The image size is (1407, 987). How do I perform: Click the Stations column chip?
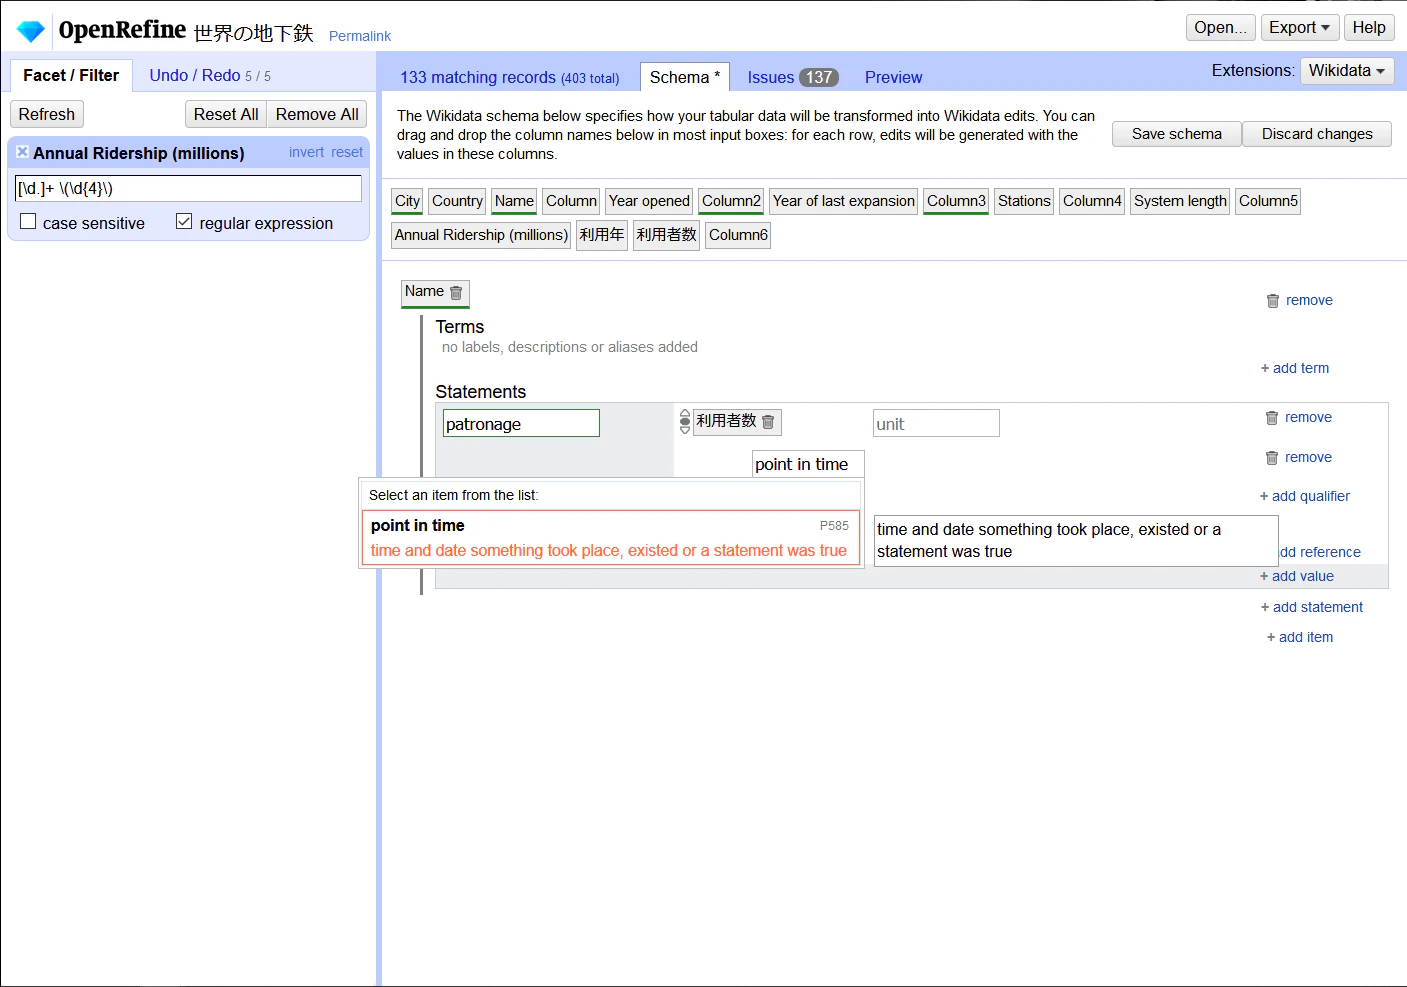[1024, 201]
